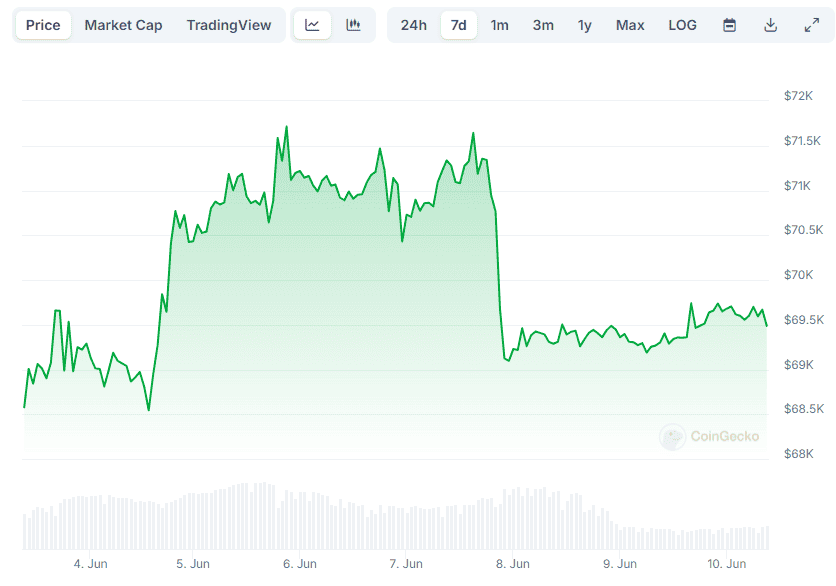Click the price peak near 6. Jun
The width and height of the screenshot is (836, 586).
286,128
